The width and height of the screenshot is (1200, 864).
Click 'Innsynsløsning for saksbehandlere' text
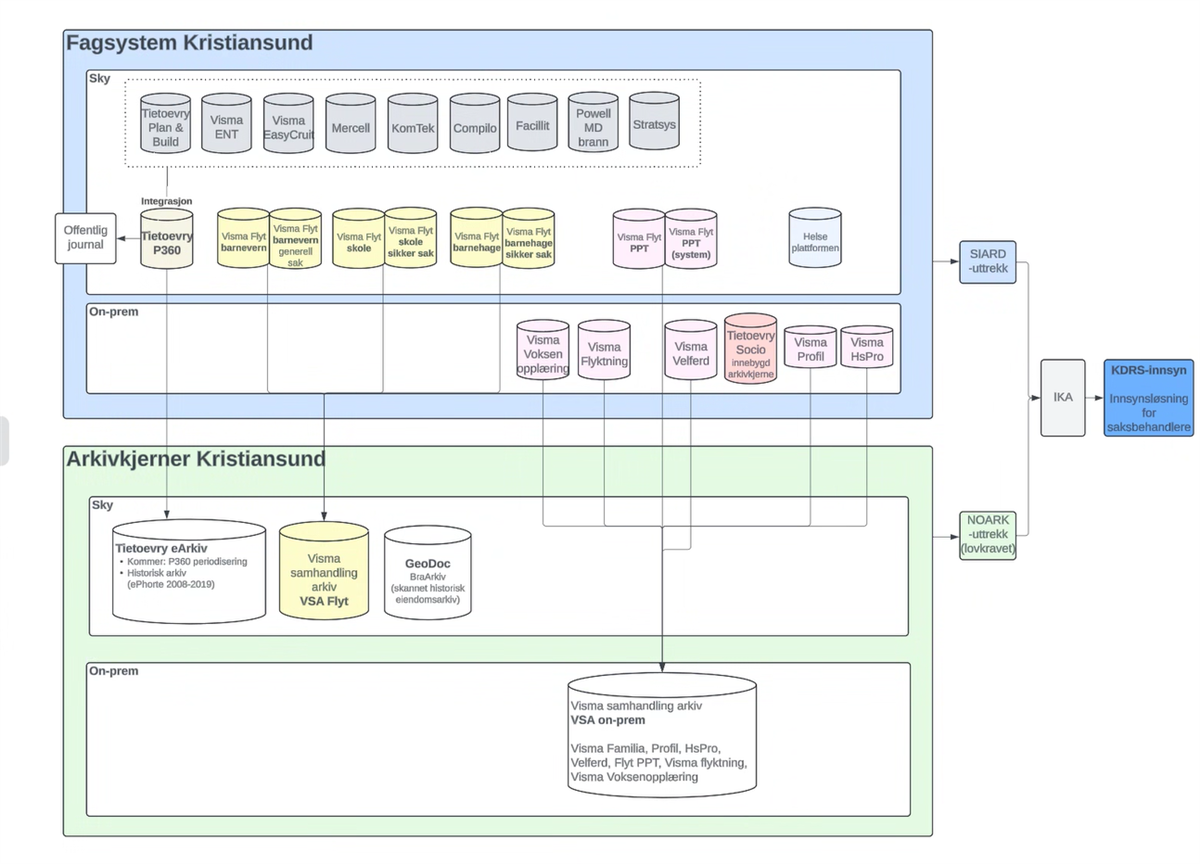pos(1149,412)
